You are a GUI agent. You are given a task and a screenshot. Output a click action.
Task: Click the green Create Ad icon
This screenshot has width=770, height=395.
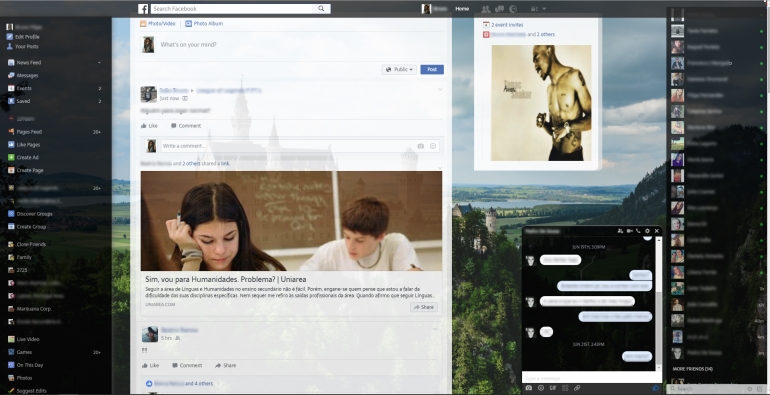[x=11, y=158]
